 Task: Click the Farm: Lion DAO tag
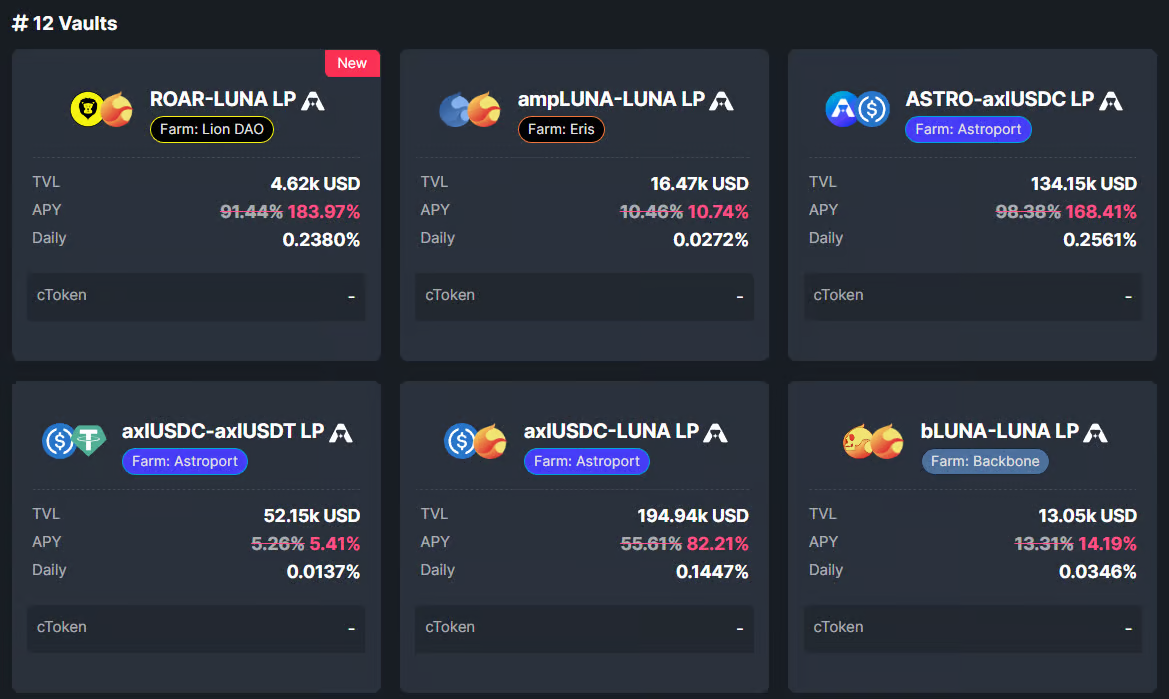click(212, 130)
